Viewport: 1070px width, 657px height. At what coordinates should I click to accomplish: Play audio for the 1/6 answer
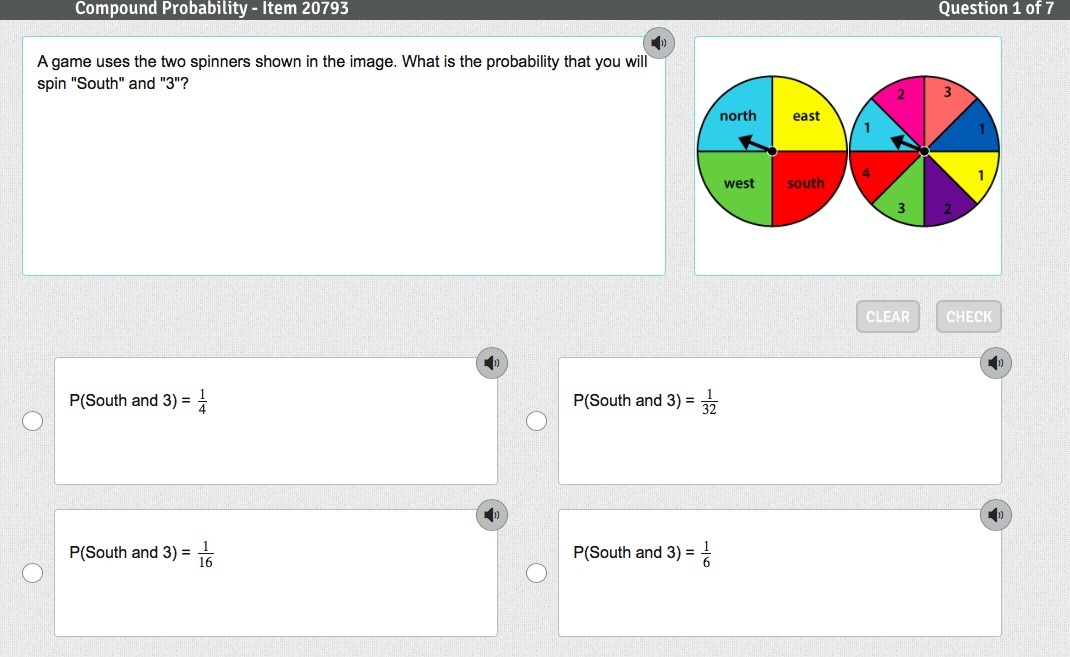[995, 514]
